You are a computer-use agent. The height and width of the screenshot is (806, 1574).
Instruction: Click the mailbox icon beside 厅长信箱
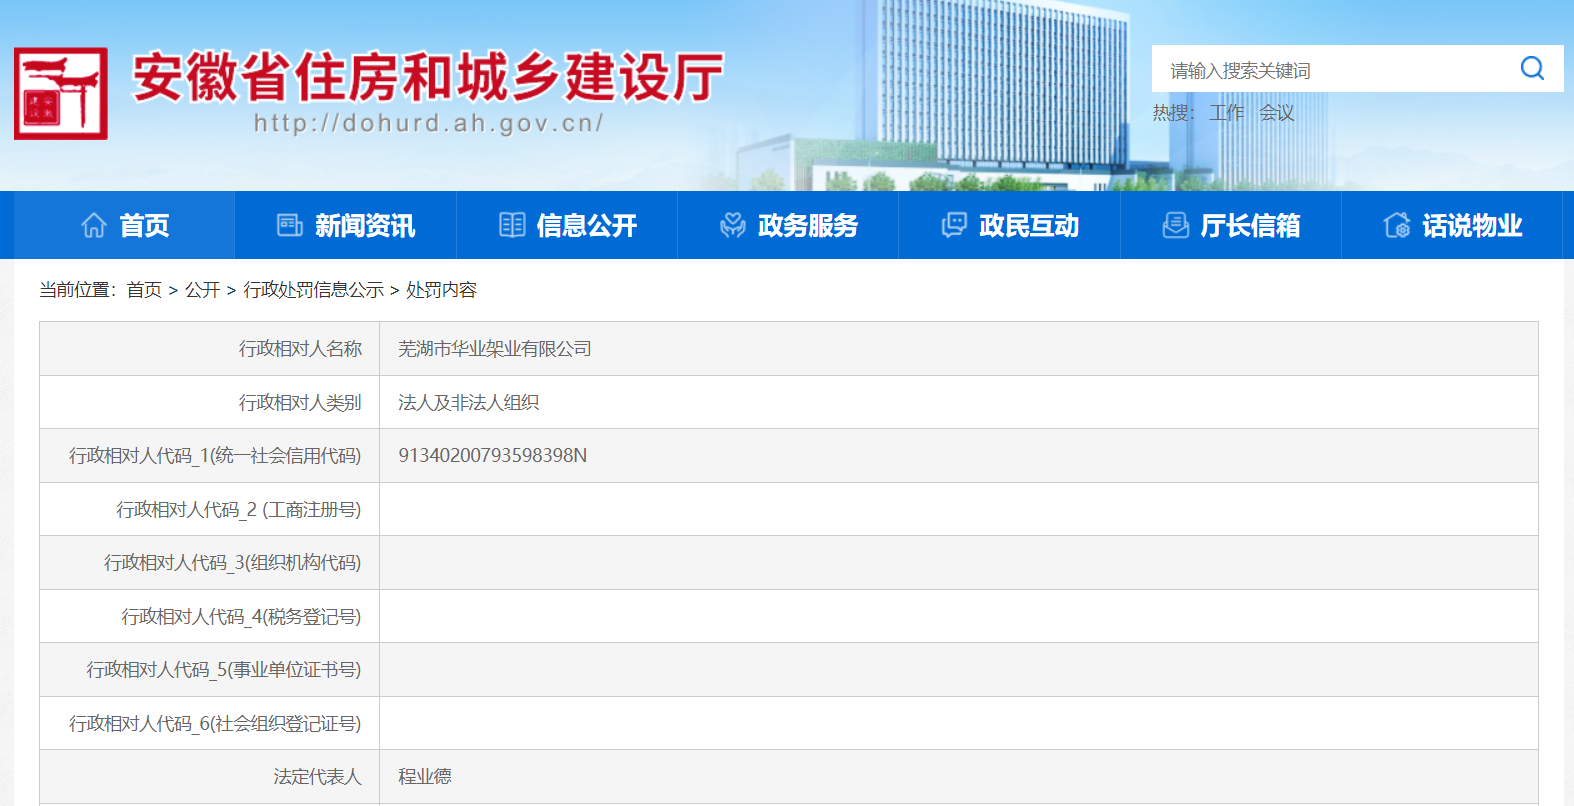pos(1176,225)
